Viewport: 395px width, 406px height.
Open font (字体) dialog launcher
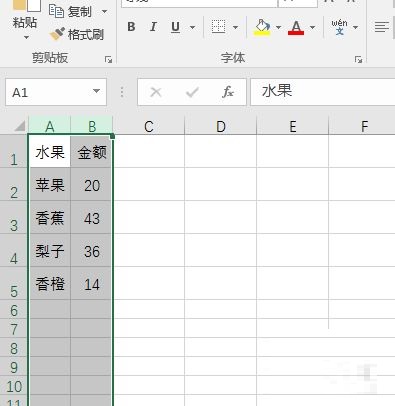click(x=358, y=60)
